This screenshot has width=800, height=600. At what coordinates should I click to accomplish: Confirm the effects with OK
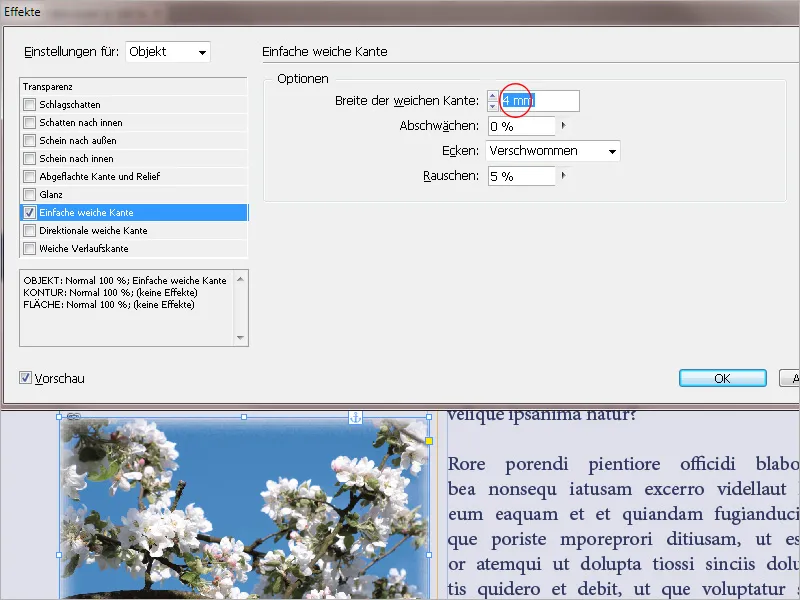click(x=722, y=378)
